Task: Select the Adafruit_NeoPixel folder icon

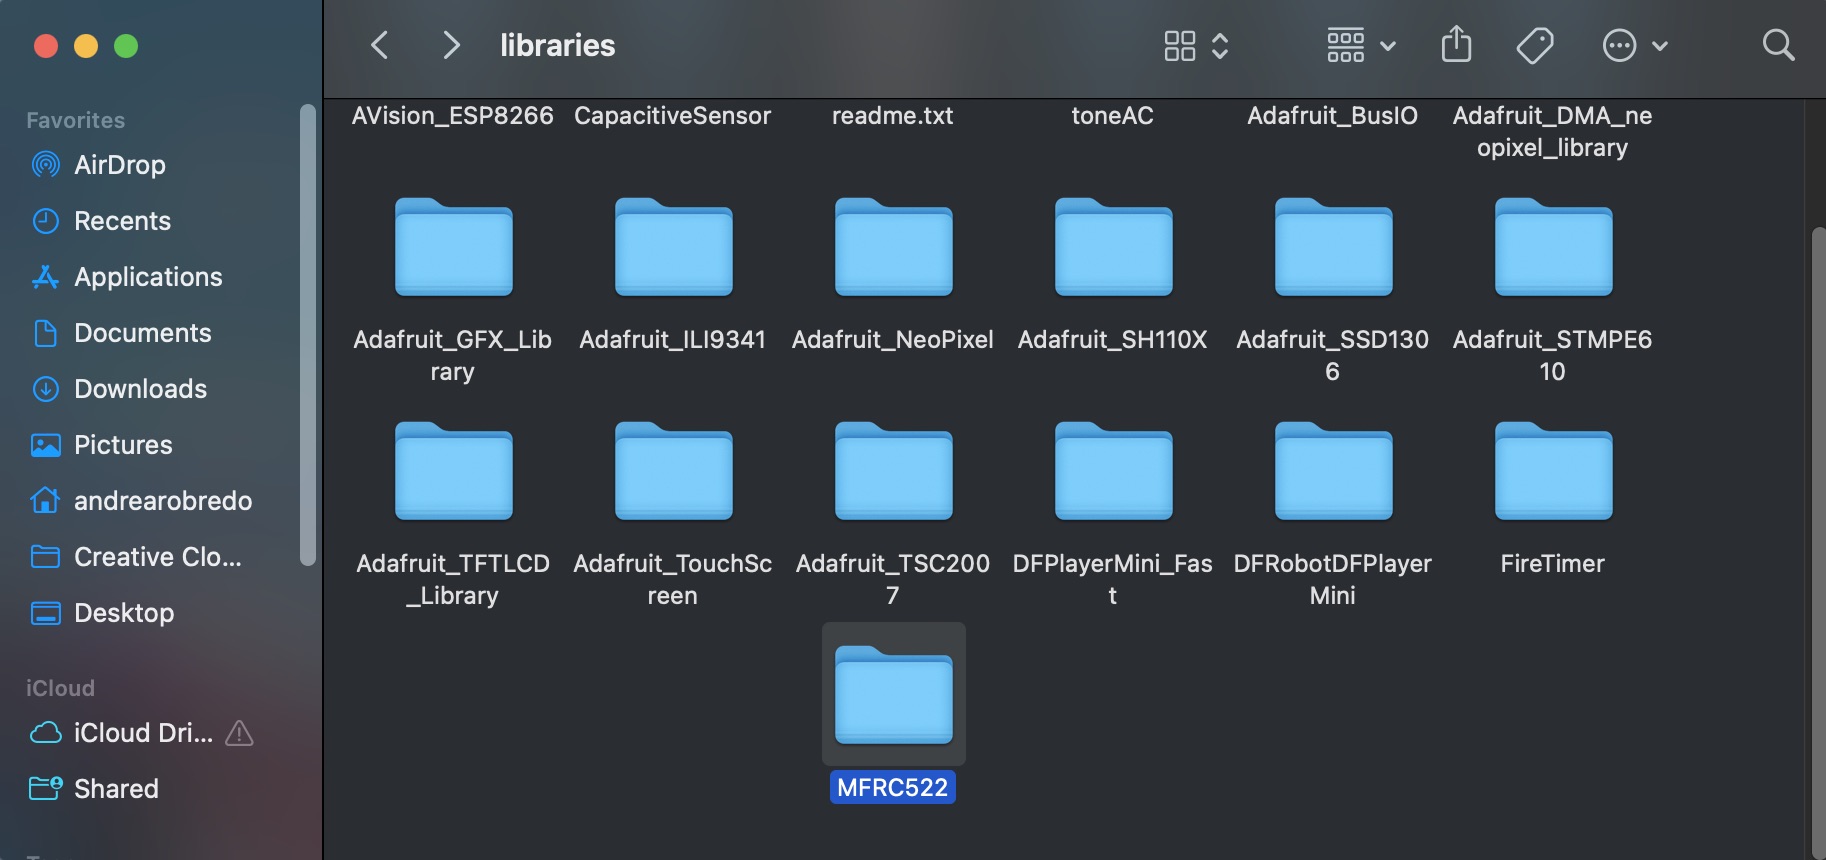Action: point(893,247)
